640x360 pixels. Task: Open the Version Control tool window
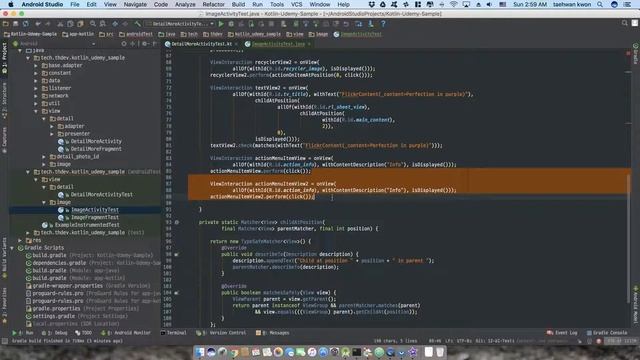[x=221, y=333]
